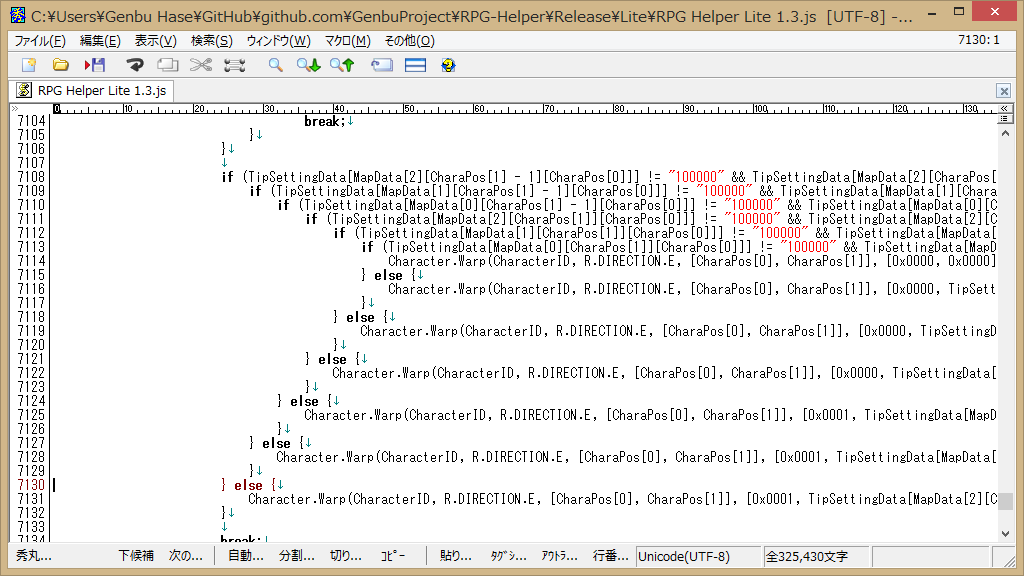Open the 検索(S) menu

click(211, 41)
